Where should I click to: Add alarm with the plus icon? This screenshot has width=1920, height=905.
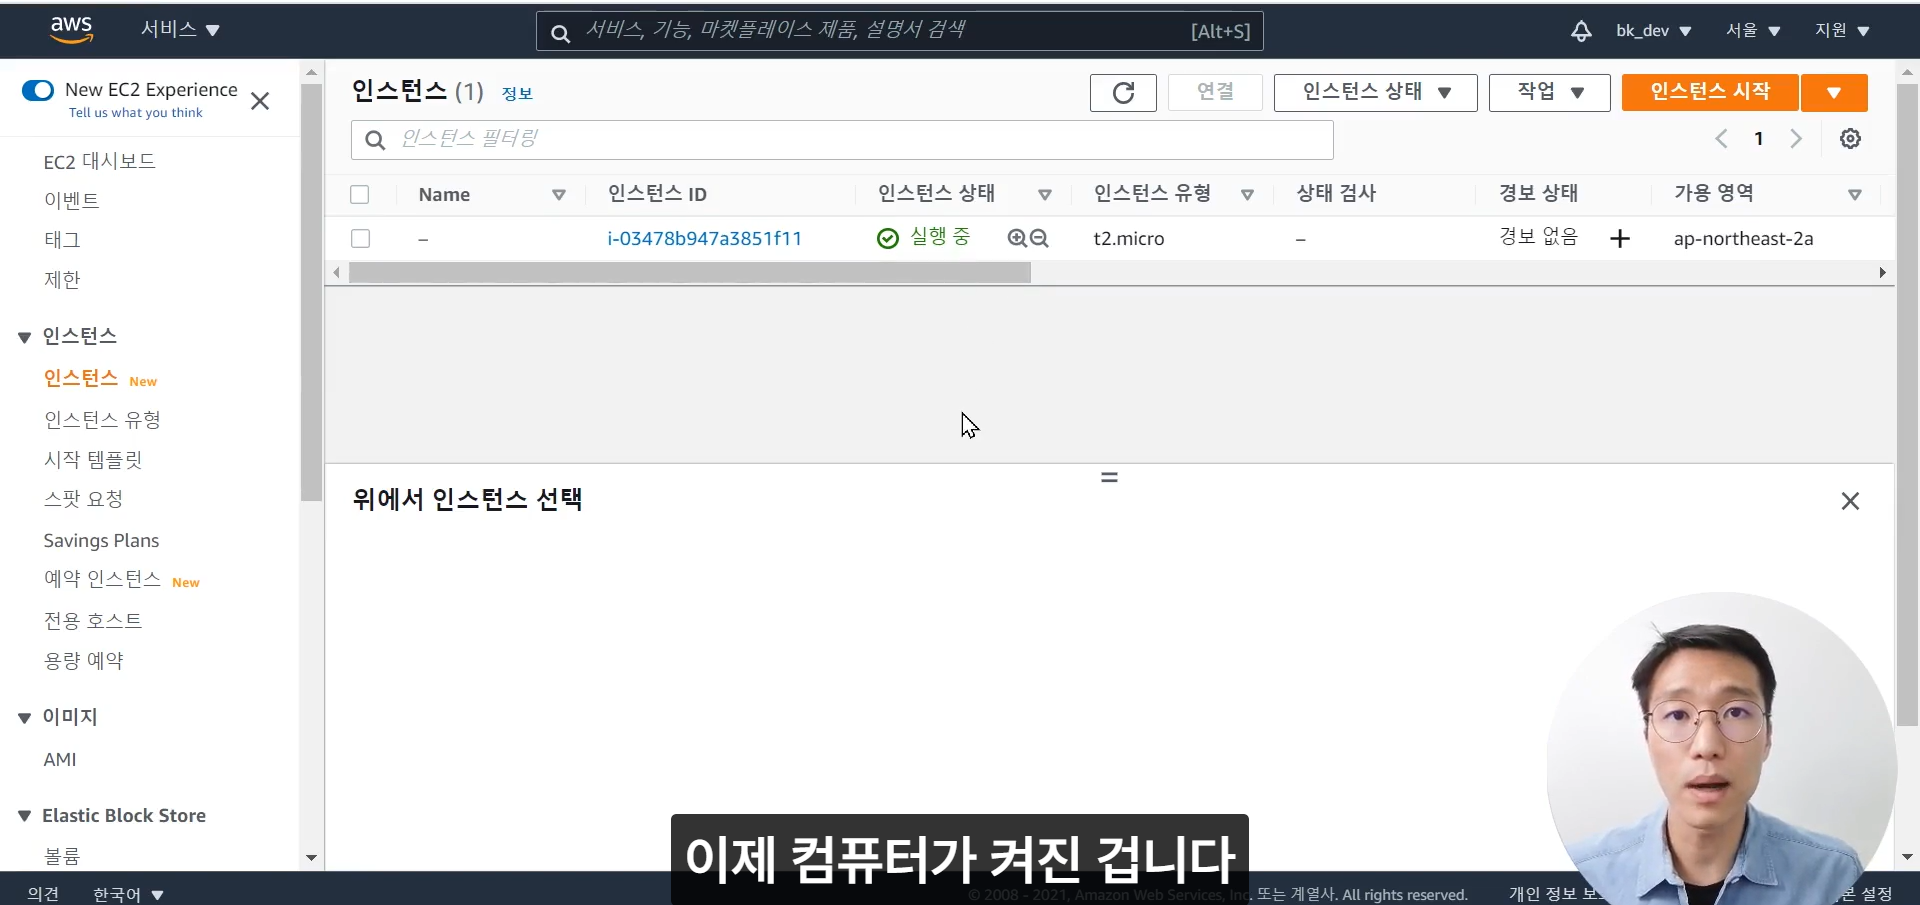(x=1620, y=238)
